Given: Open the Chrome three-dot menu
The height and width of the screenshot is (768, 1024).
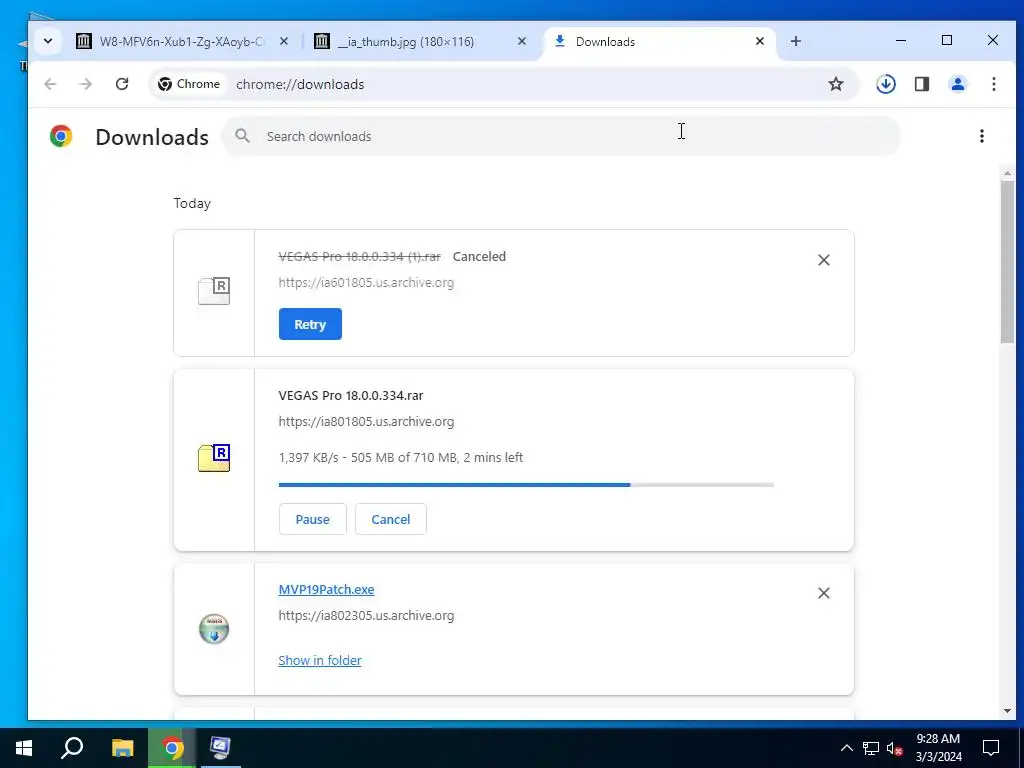Looking at the screenshot, I should click(x=993, y=84).
